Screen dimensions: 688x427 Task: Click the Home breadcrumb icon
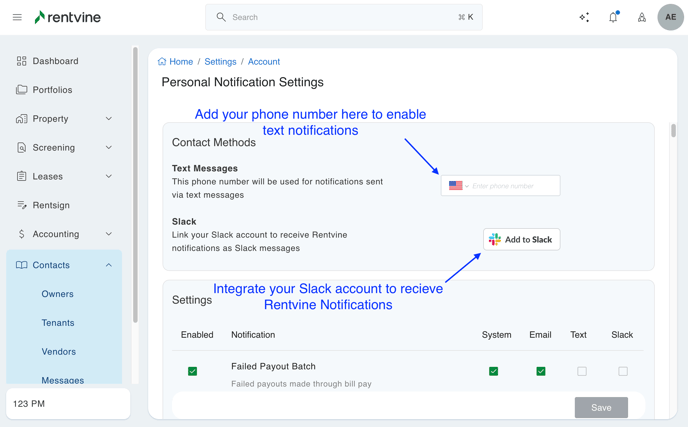(x=162, y=62)
